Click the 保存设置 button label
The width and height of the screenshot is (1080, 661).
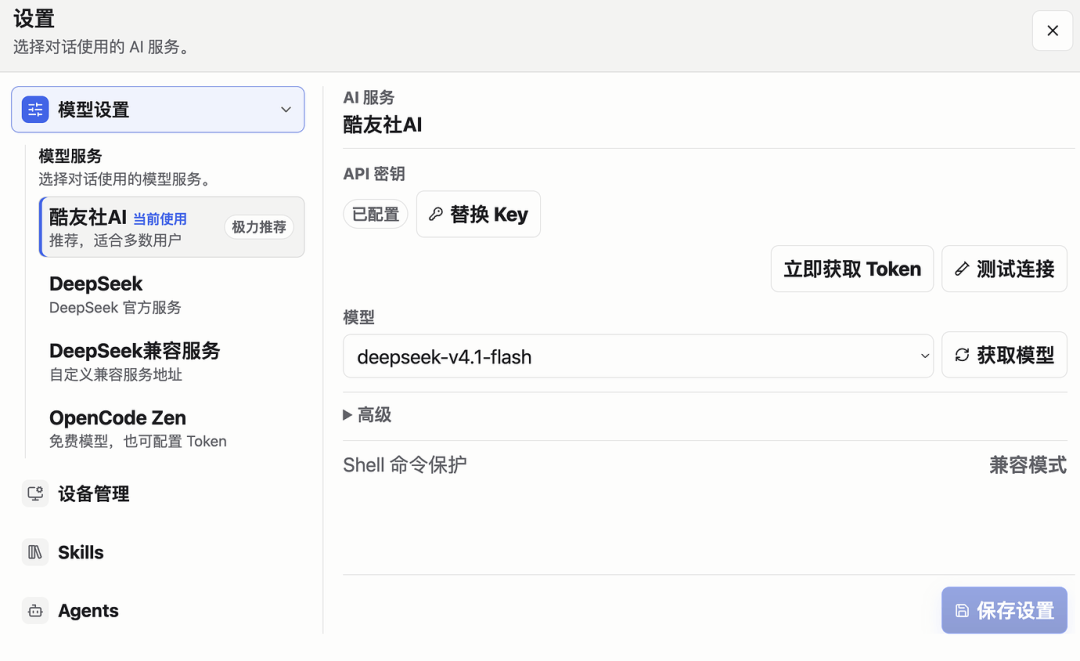coord(1015,610)
